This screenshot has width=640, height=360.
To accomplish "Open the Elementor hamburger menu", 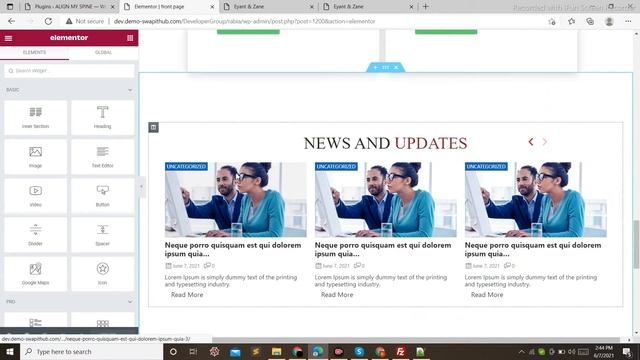I will (8, 38).
